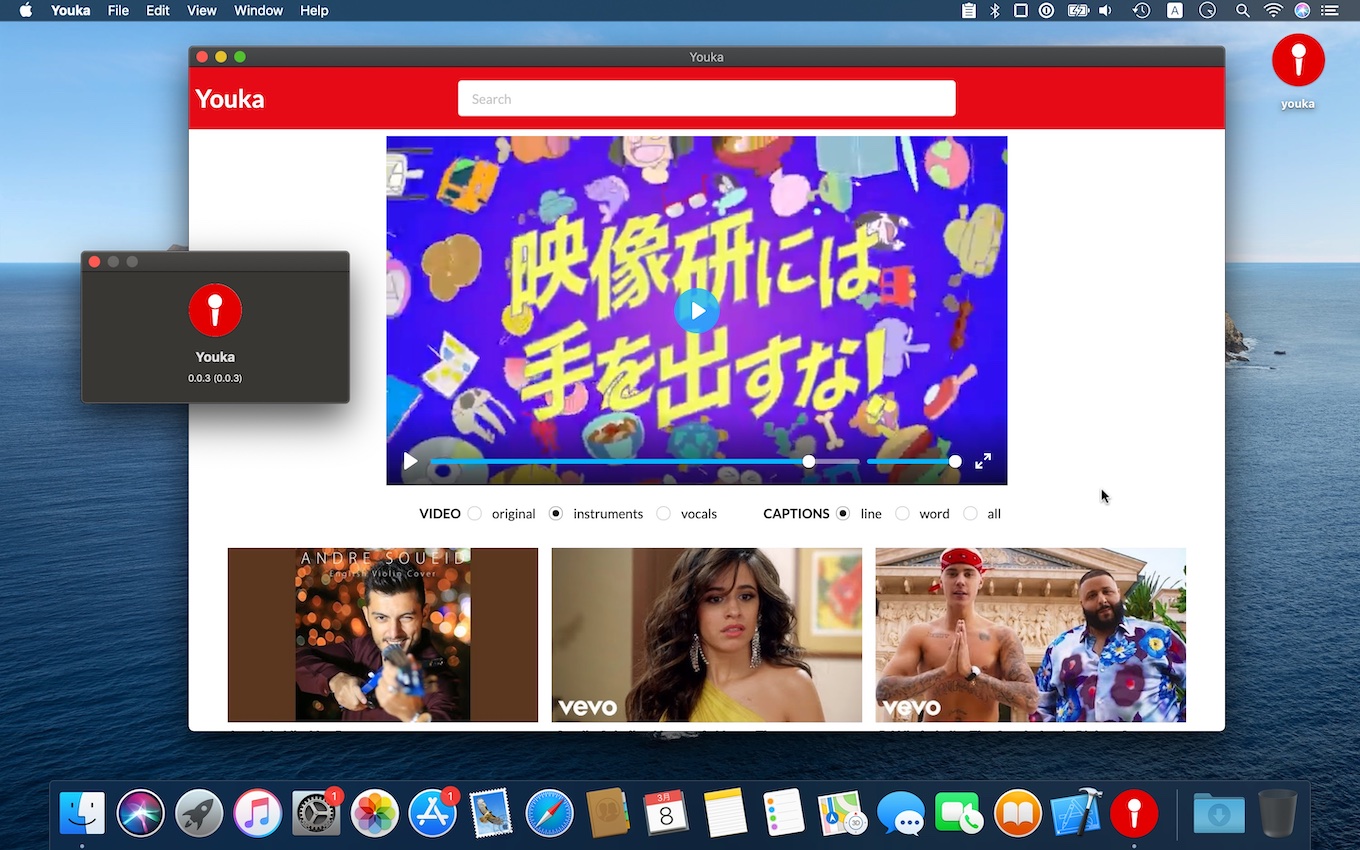Select the original video radio button
Image resolution: width=1360 pixels, height=850 pixels.
coord(474,513)
